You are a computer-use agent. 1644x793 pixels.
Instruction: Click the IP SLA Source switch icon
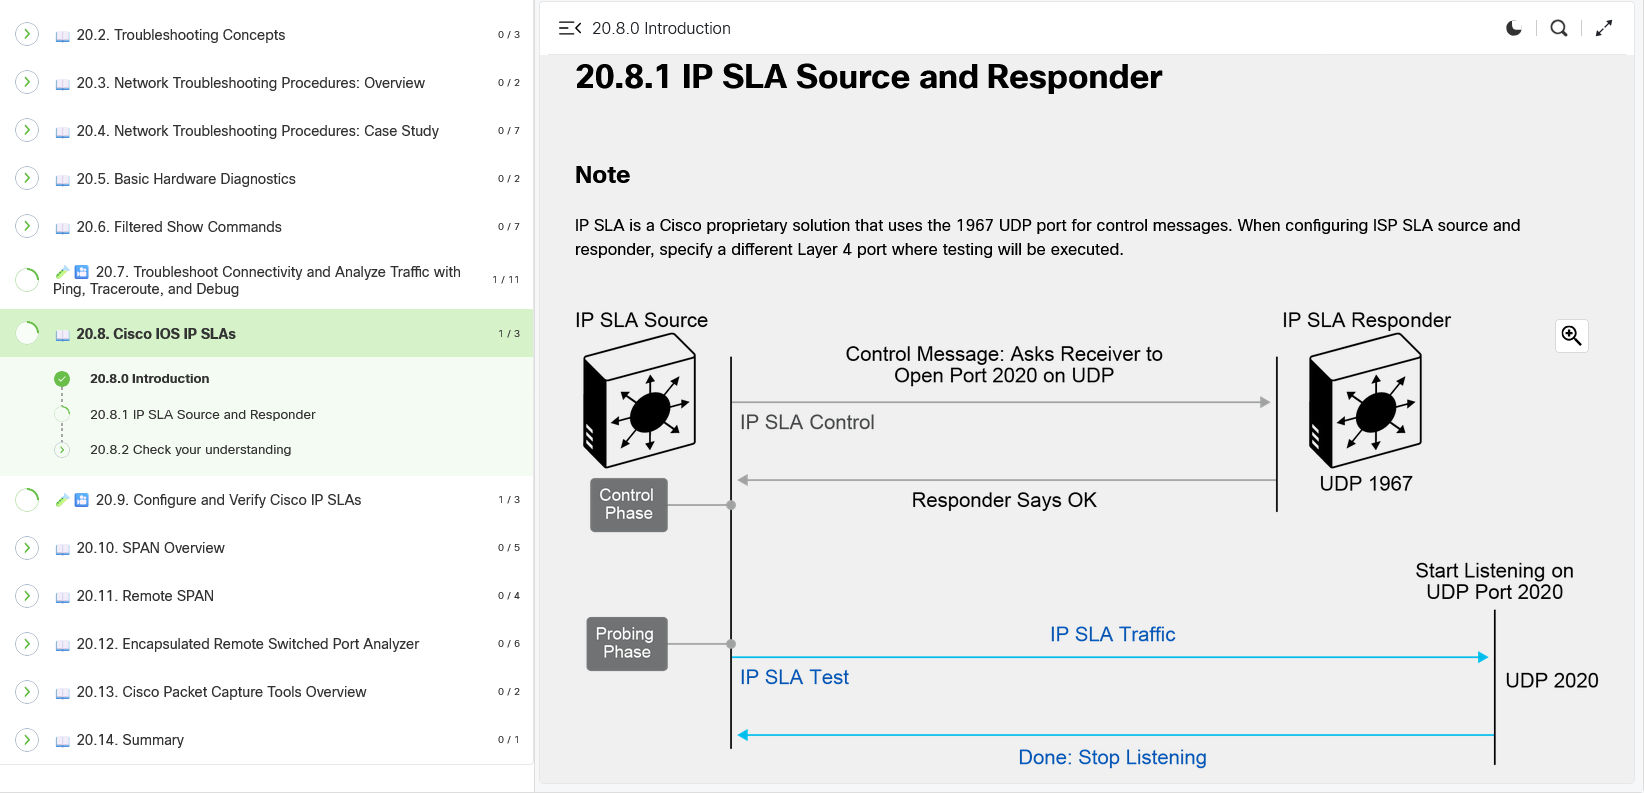(640, 401)
